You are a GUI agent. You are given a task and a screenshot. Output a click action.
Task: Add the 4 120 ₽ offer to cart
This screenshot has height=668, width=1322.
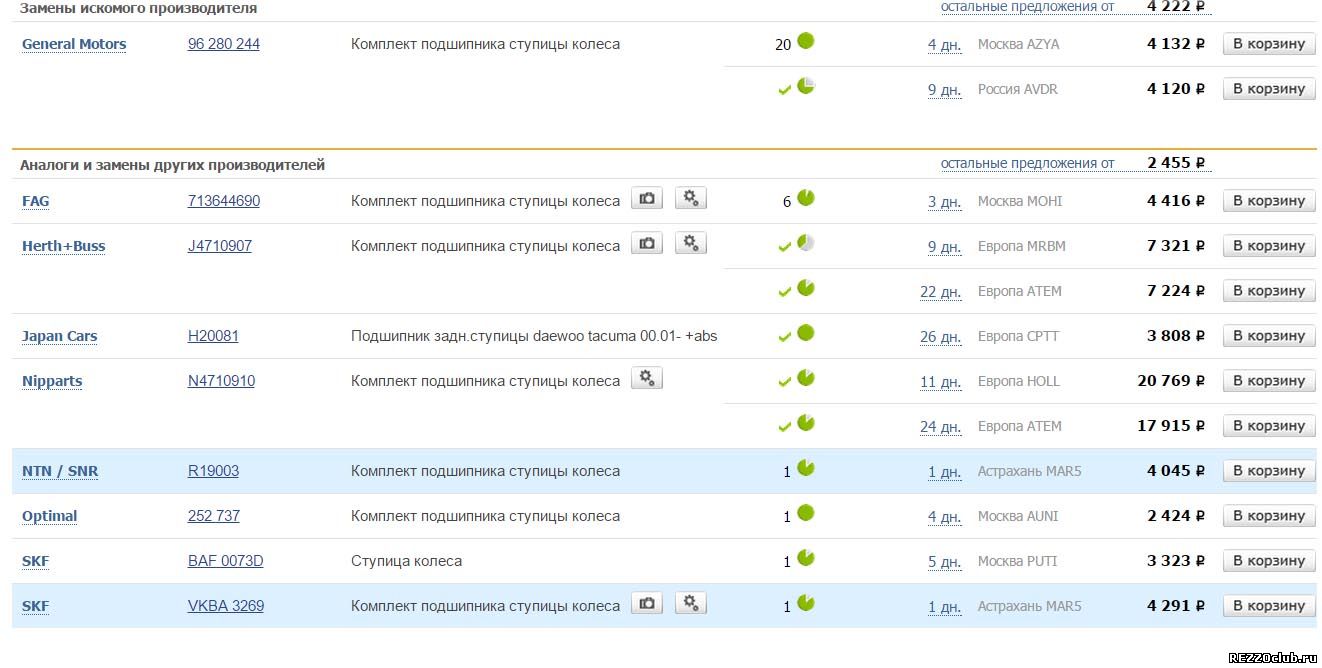[1269, 88]
